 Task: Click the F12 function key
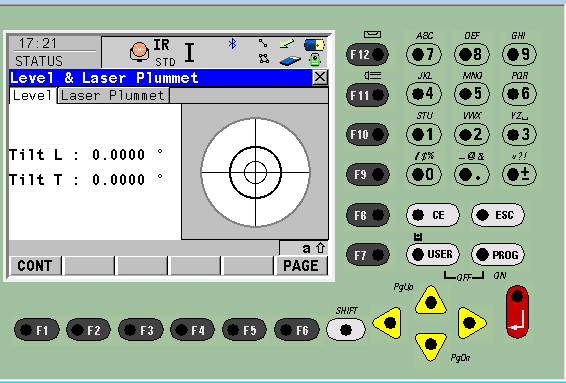[x=367, y=55]
